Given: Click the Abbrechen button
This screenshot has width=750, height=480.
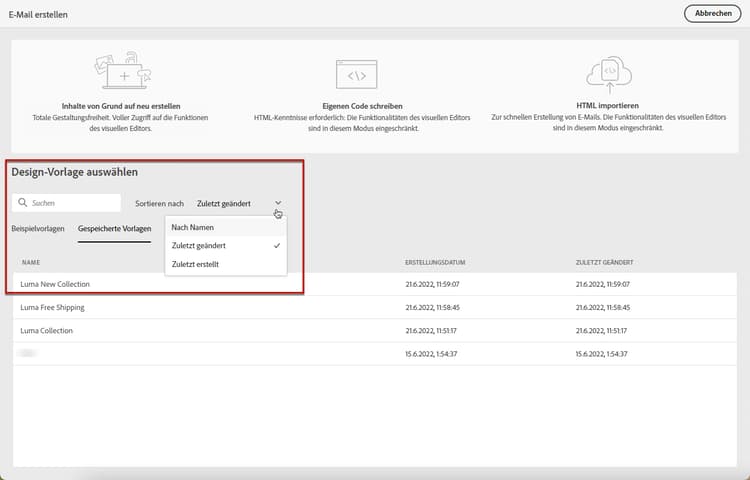Looking at the screenshot, I should tap(712, 14).
